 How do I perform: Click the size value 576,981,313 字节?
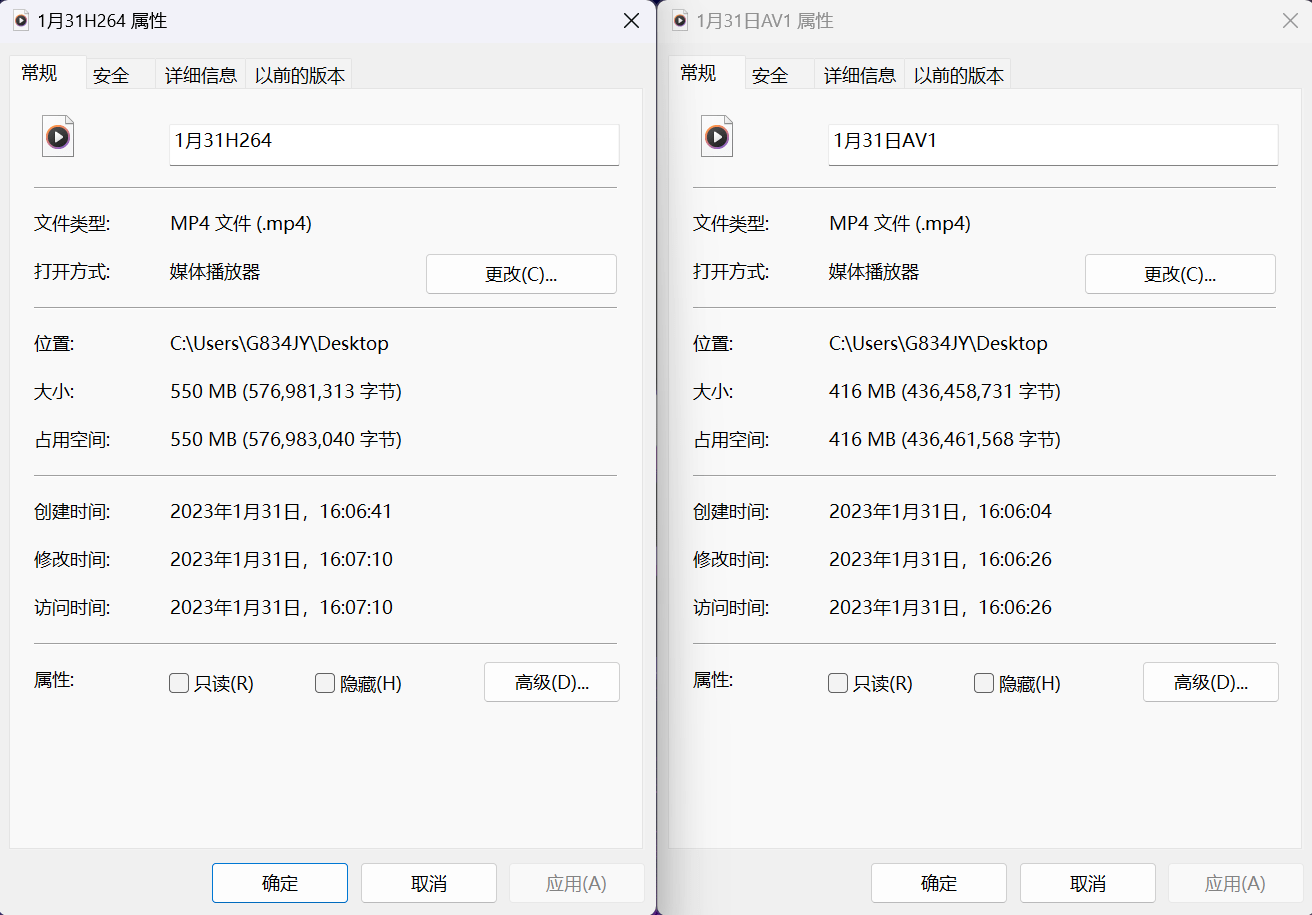(x=322, y=391)
